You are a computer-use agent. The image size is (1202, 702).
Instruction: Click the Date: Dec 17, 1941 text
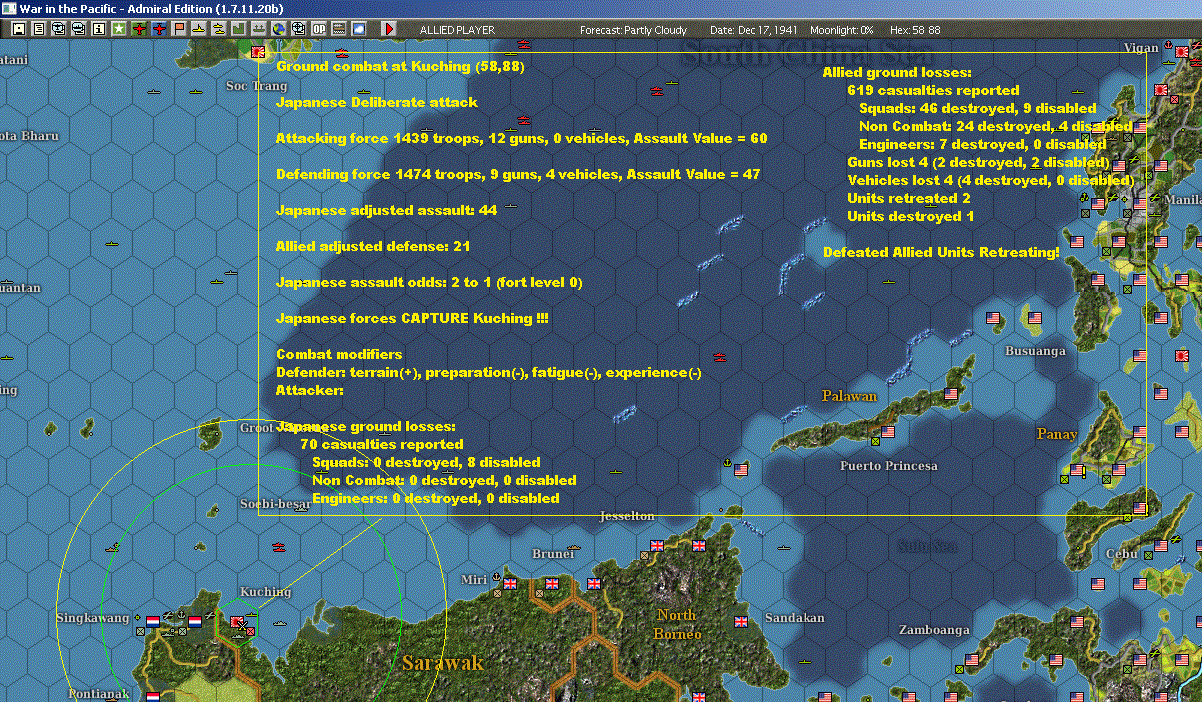[754, 30]
